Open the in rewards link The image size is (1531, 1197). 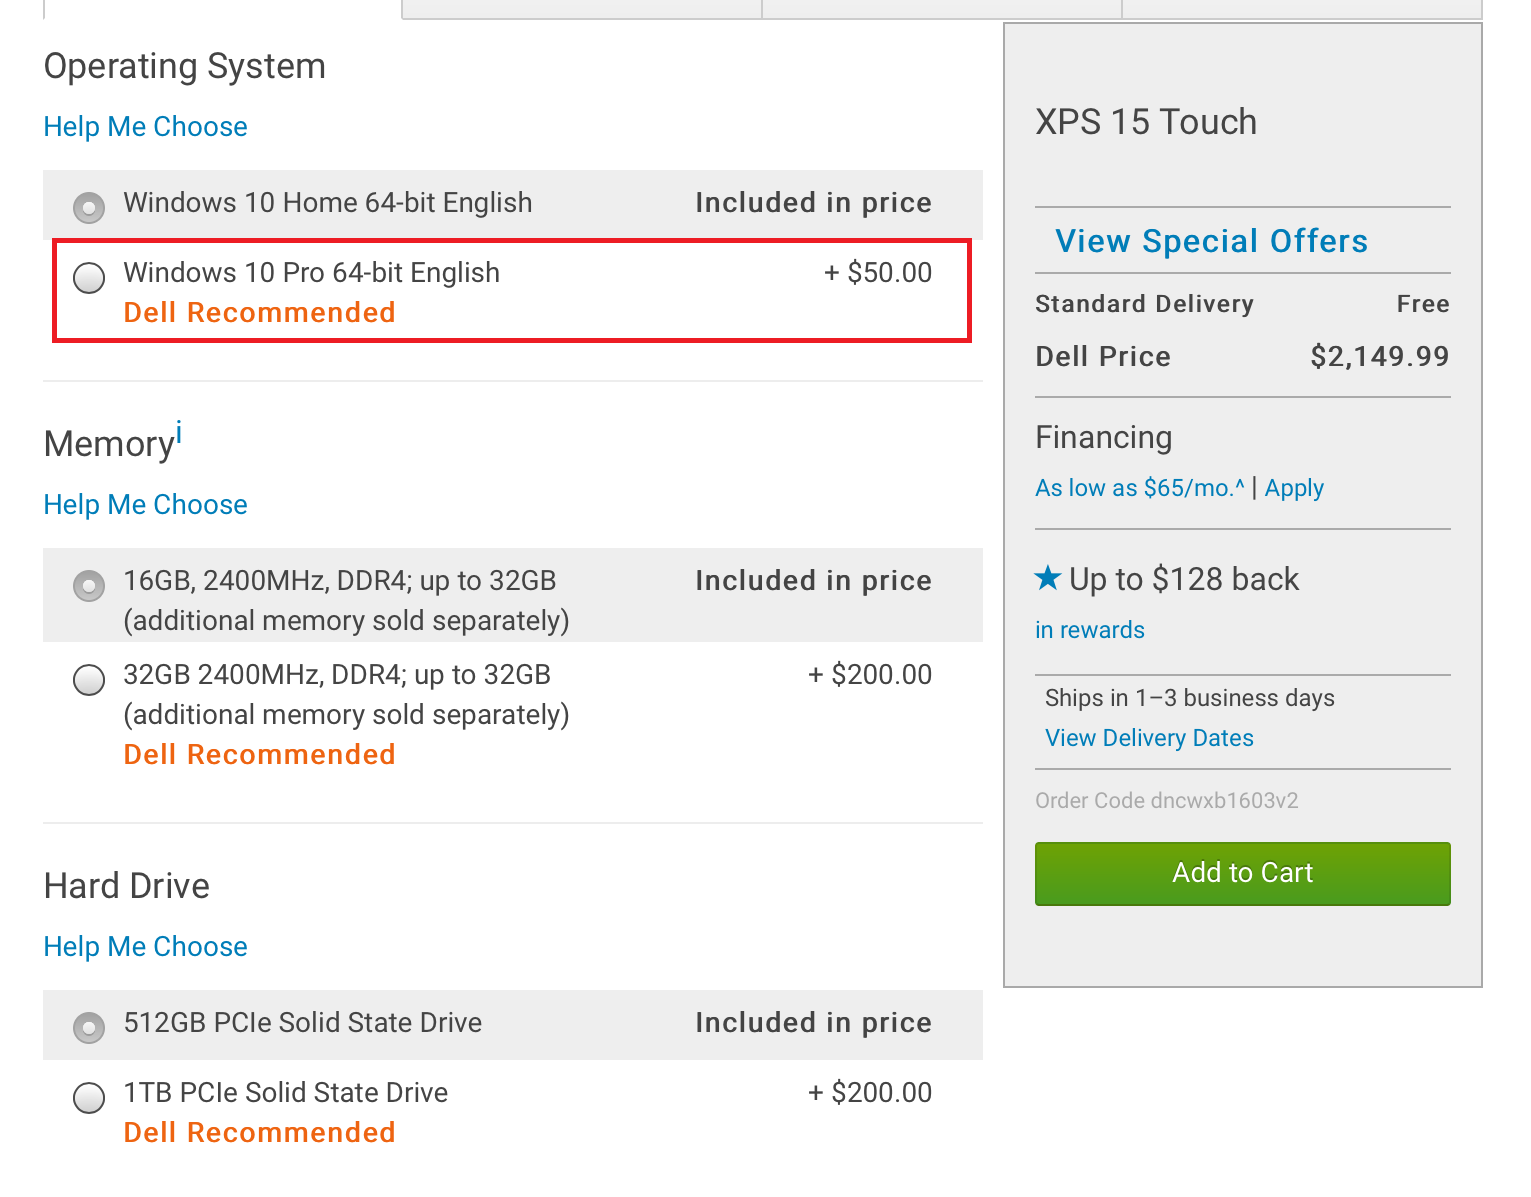click(x=1089, y=630)
